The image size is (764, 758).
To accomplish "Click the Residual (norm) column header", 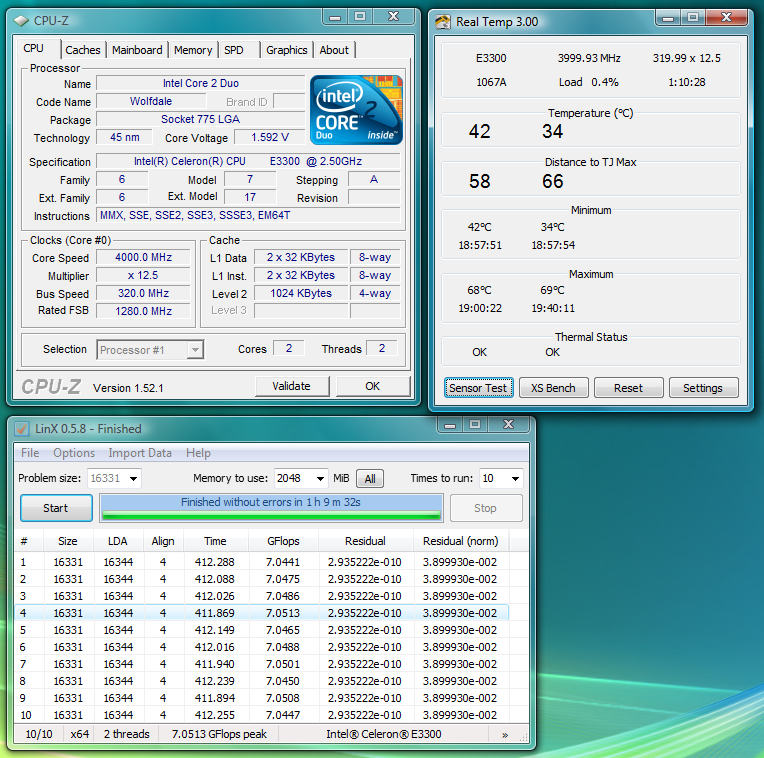I will 460,541.
